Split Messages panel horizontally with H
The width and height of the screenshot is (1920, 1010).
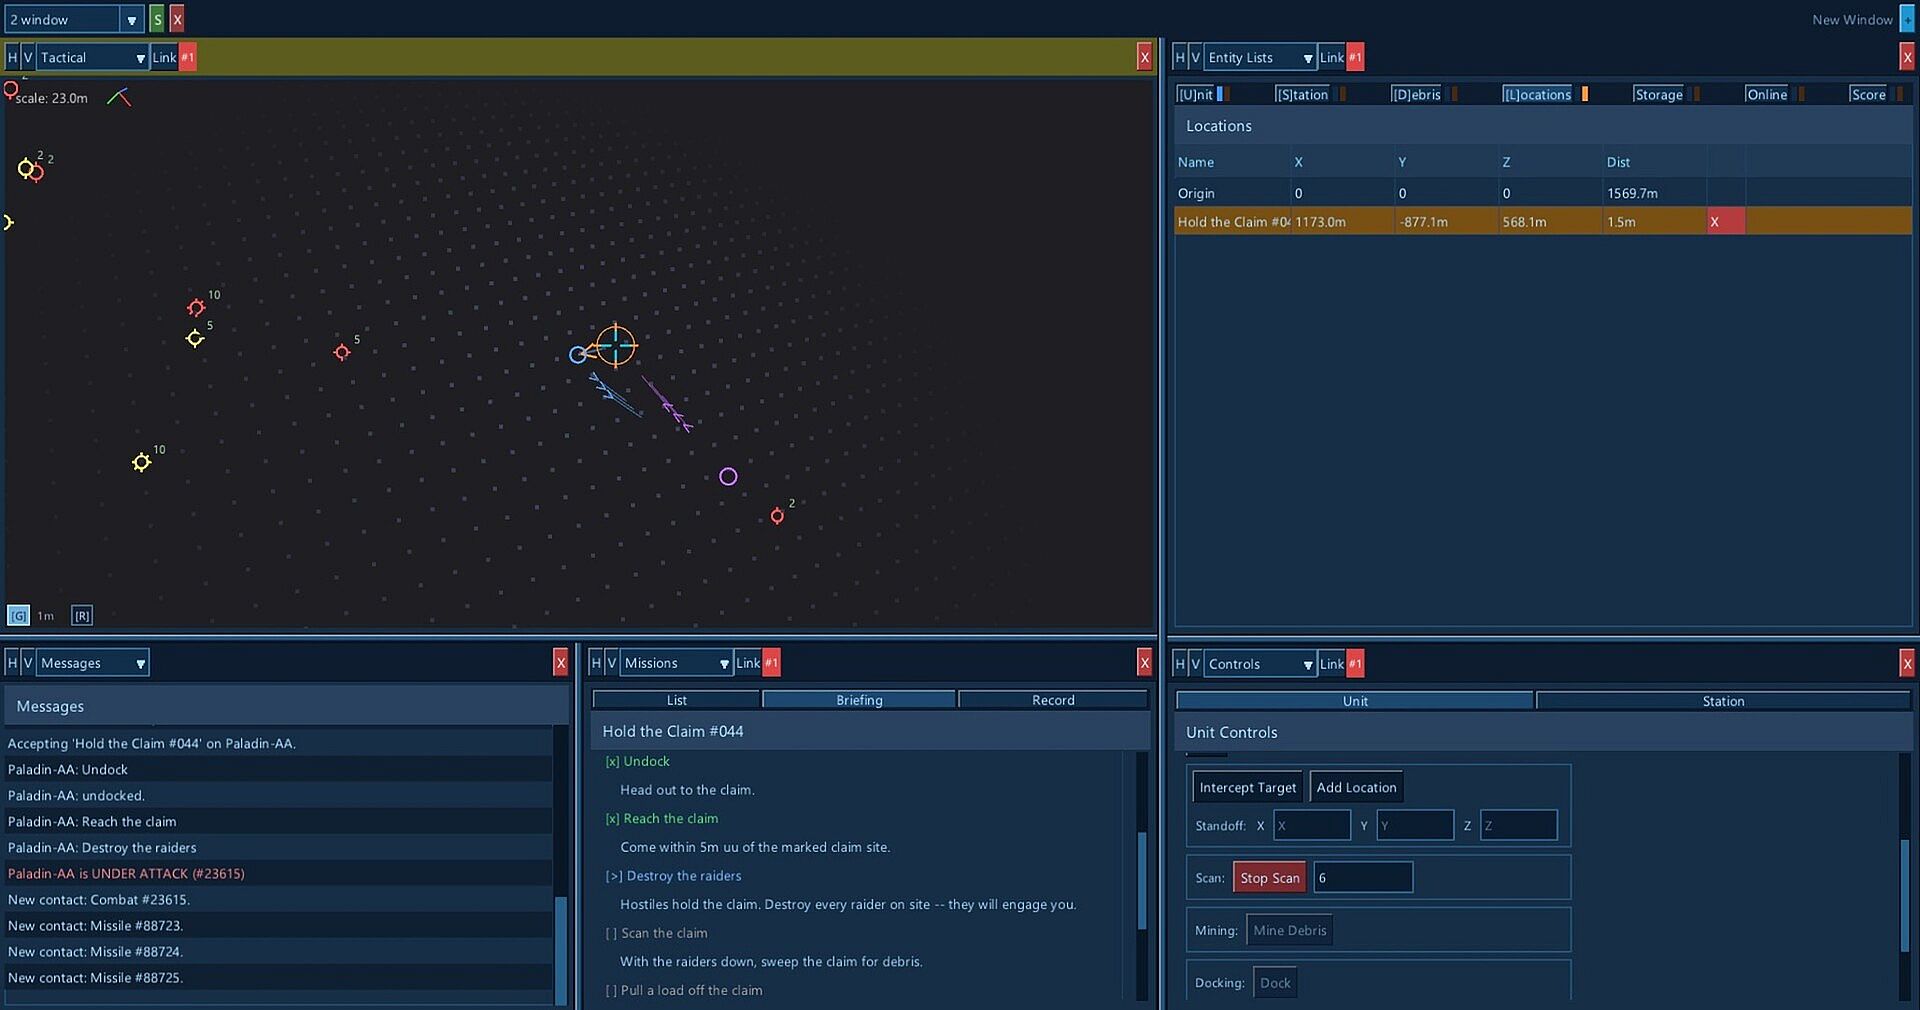pyautogui.click(x=12, y=662)
